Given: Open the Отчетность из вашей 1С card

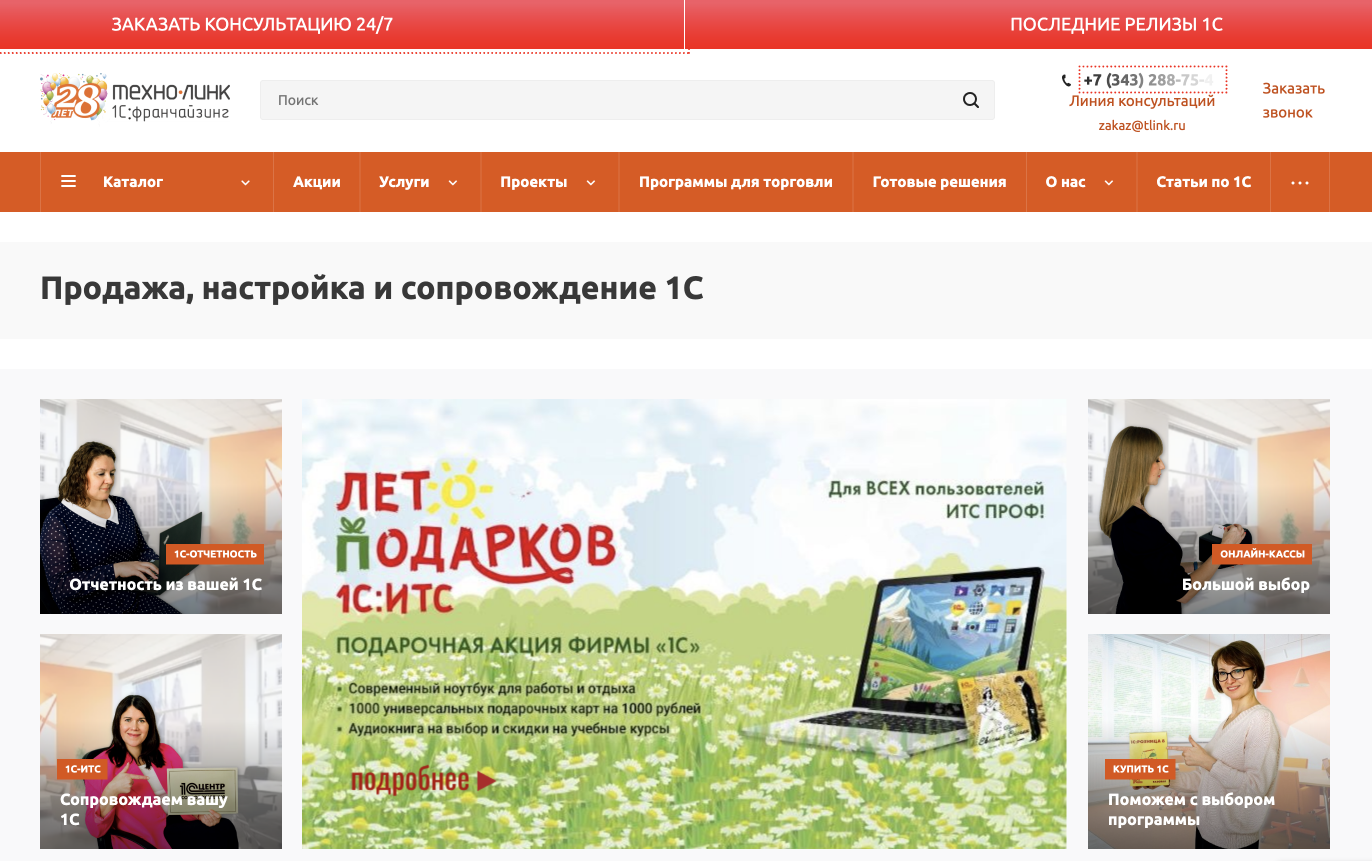Looking at the screenshot, I should click(x=161, y=506).
